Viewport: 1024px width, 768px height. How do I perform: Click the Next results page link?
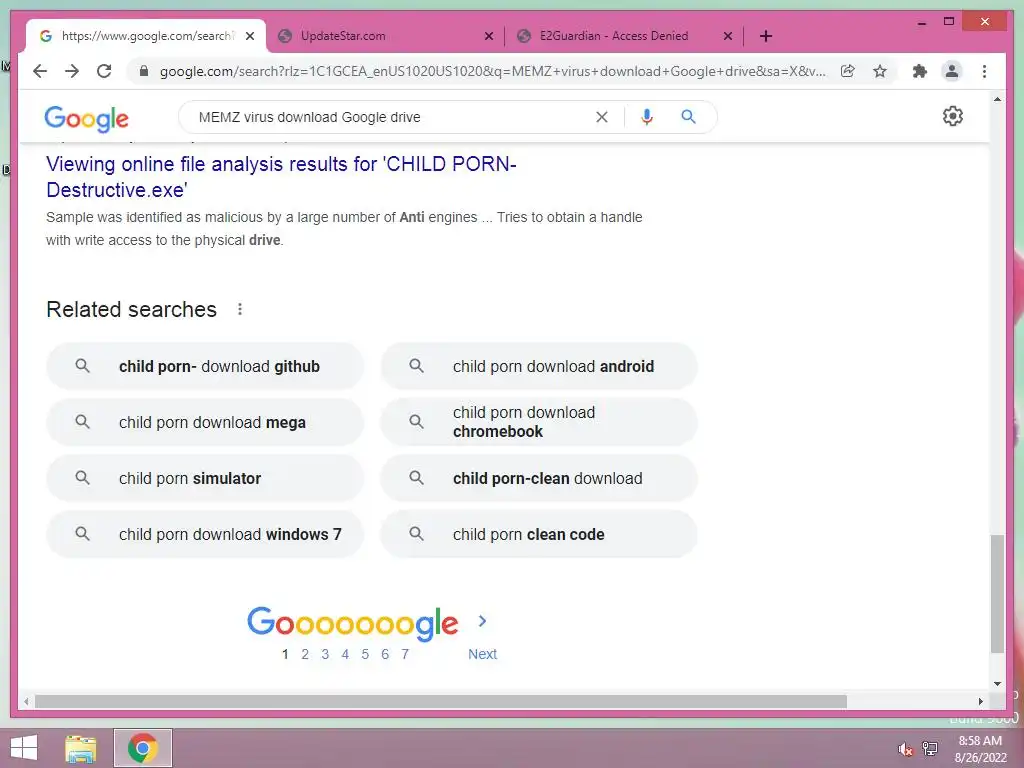(x=483, y=654)
